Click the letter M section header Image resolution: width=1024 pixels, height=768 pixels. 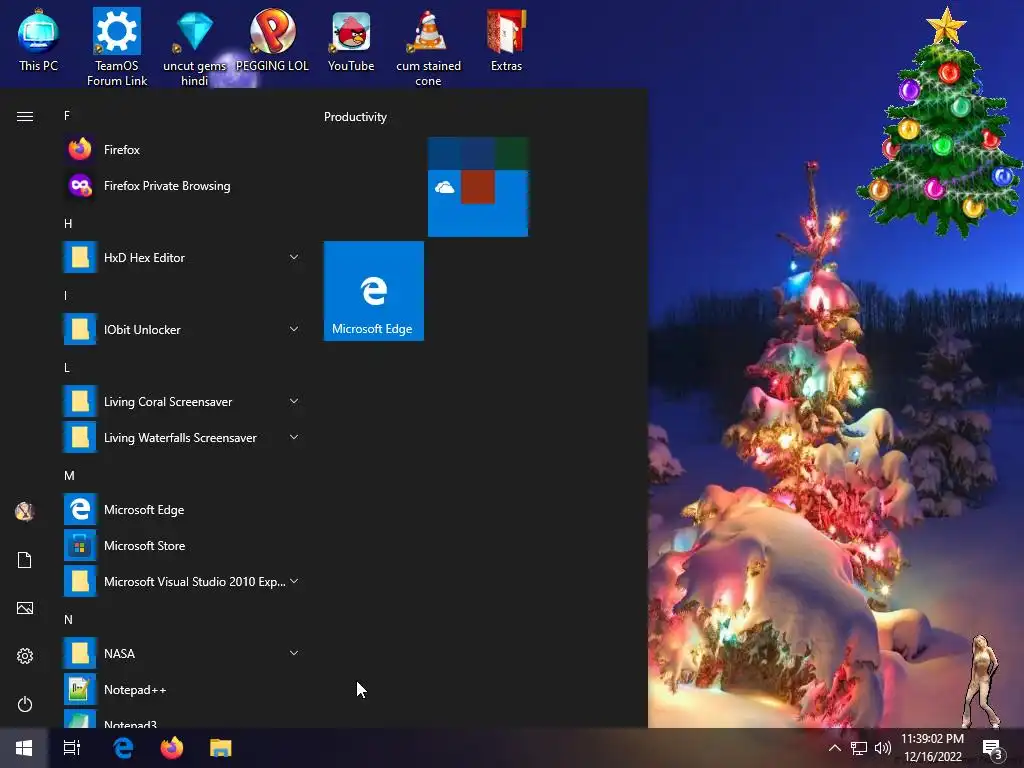[x=69, y=475]
